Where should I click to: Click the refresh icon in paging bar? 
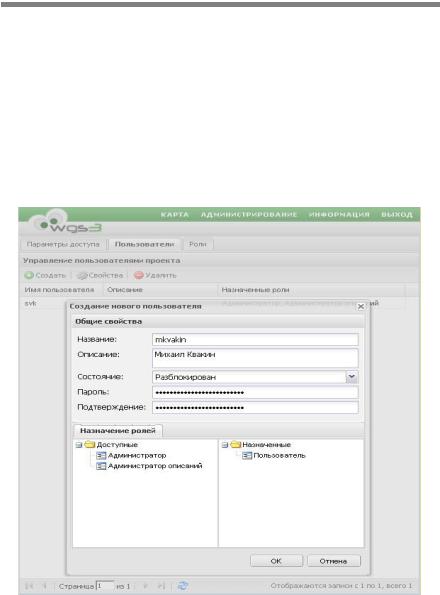[183, 586]
